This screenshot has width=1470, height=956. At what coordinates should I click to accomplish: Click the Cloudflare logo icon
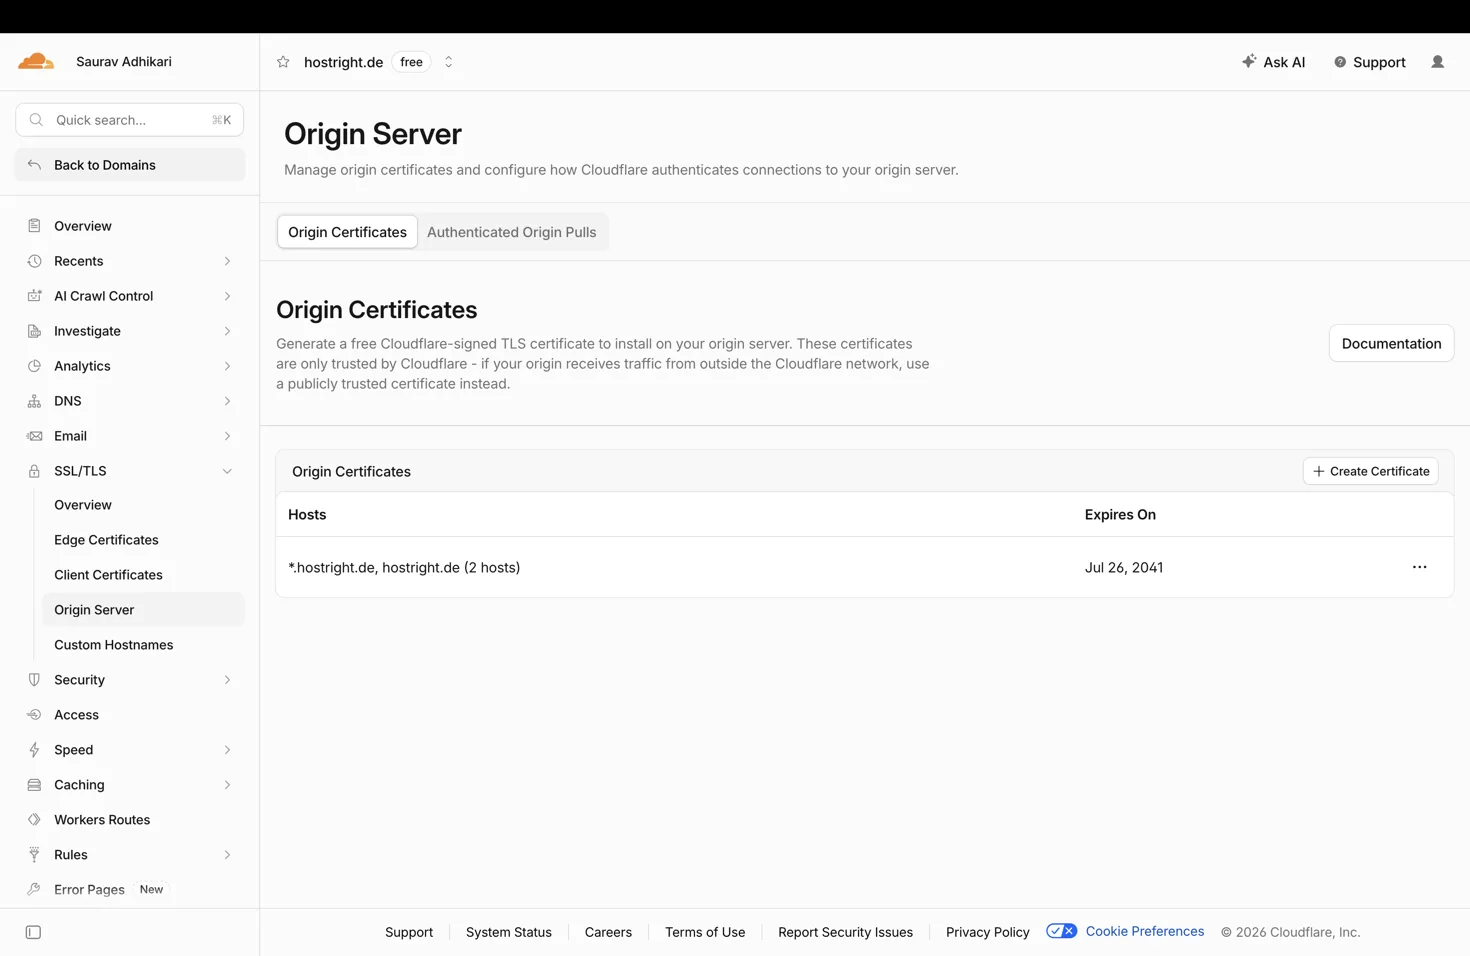[36, 62]
